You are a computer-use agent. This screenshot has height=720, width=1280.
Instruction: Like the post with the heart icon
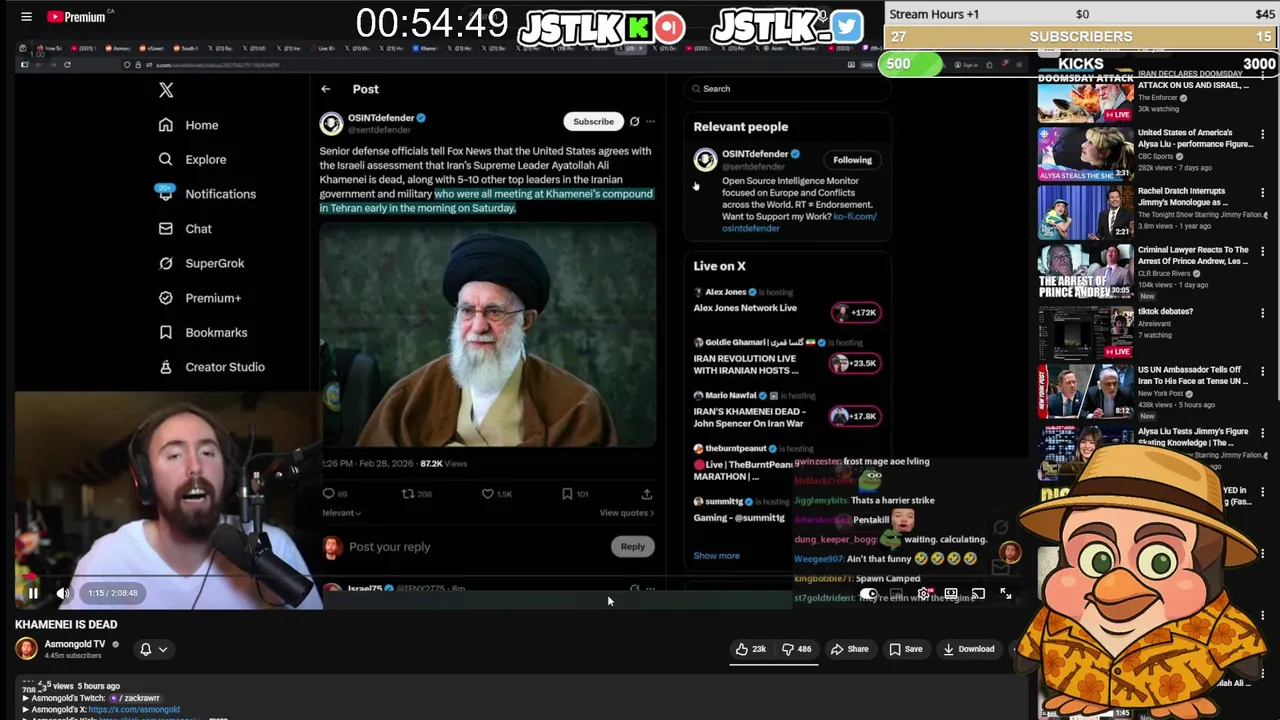[487, 493]
